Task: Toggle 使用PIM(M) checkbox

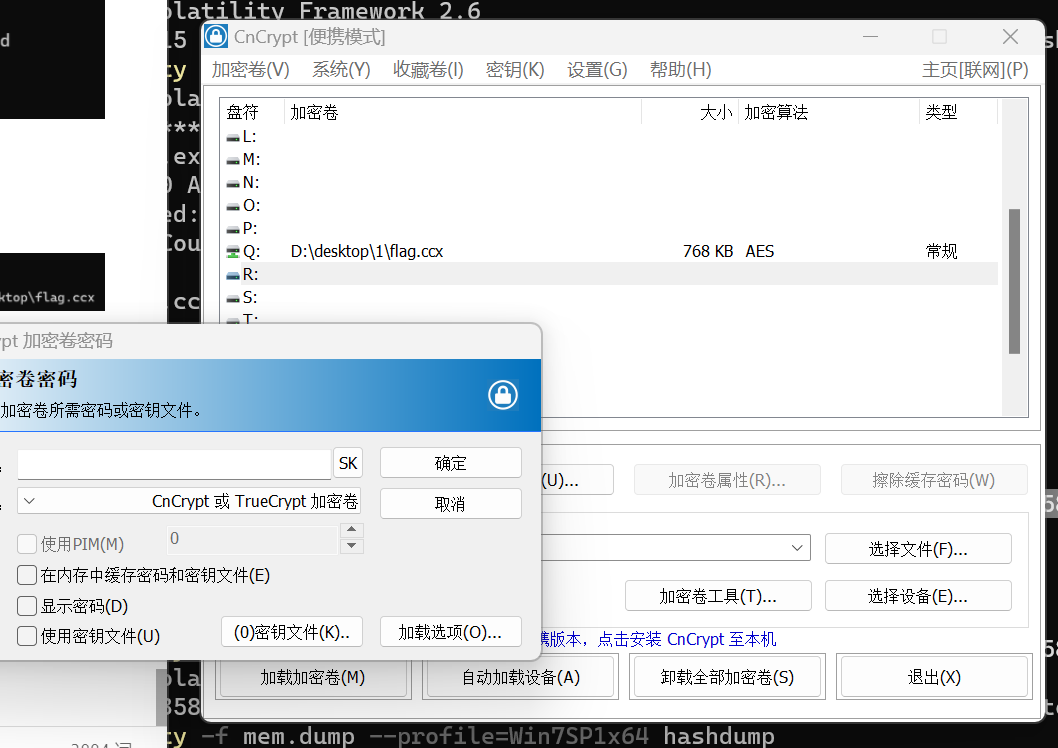Action: click(27, 544)
